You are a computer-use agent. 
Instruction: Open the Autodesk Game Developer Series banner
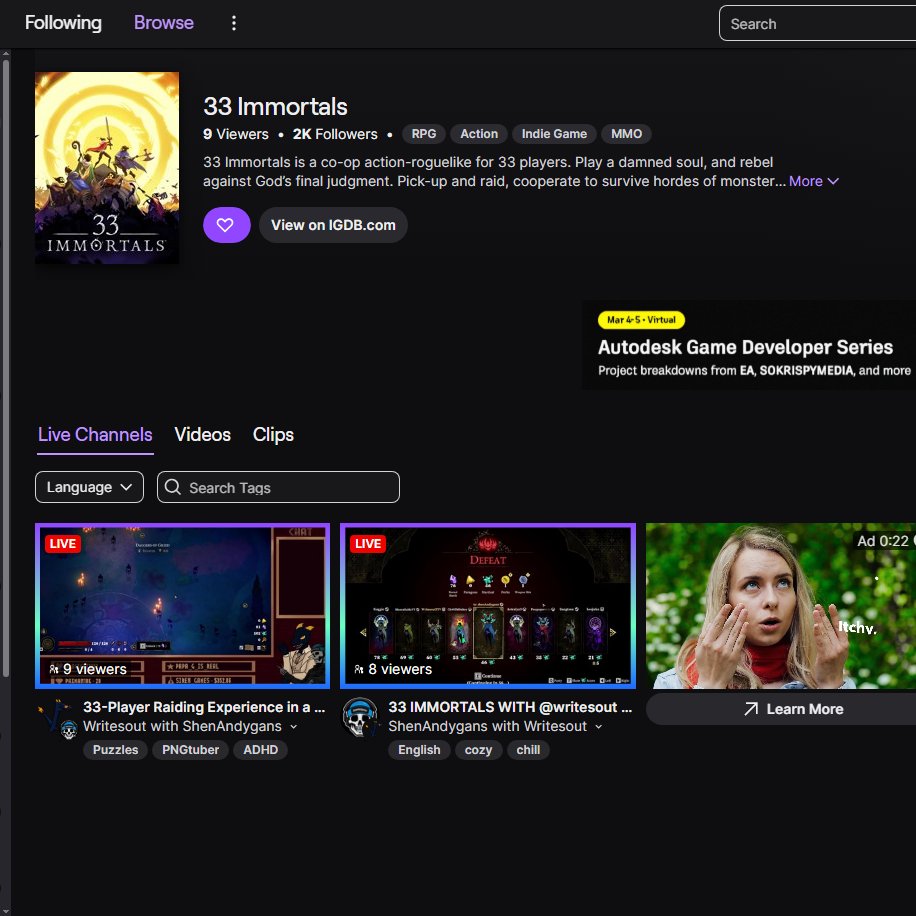pyautogui.click(x=750, y=345)
